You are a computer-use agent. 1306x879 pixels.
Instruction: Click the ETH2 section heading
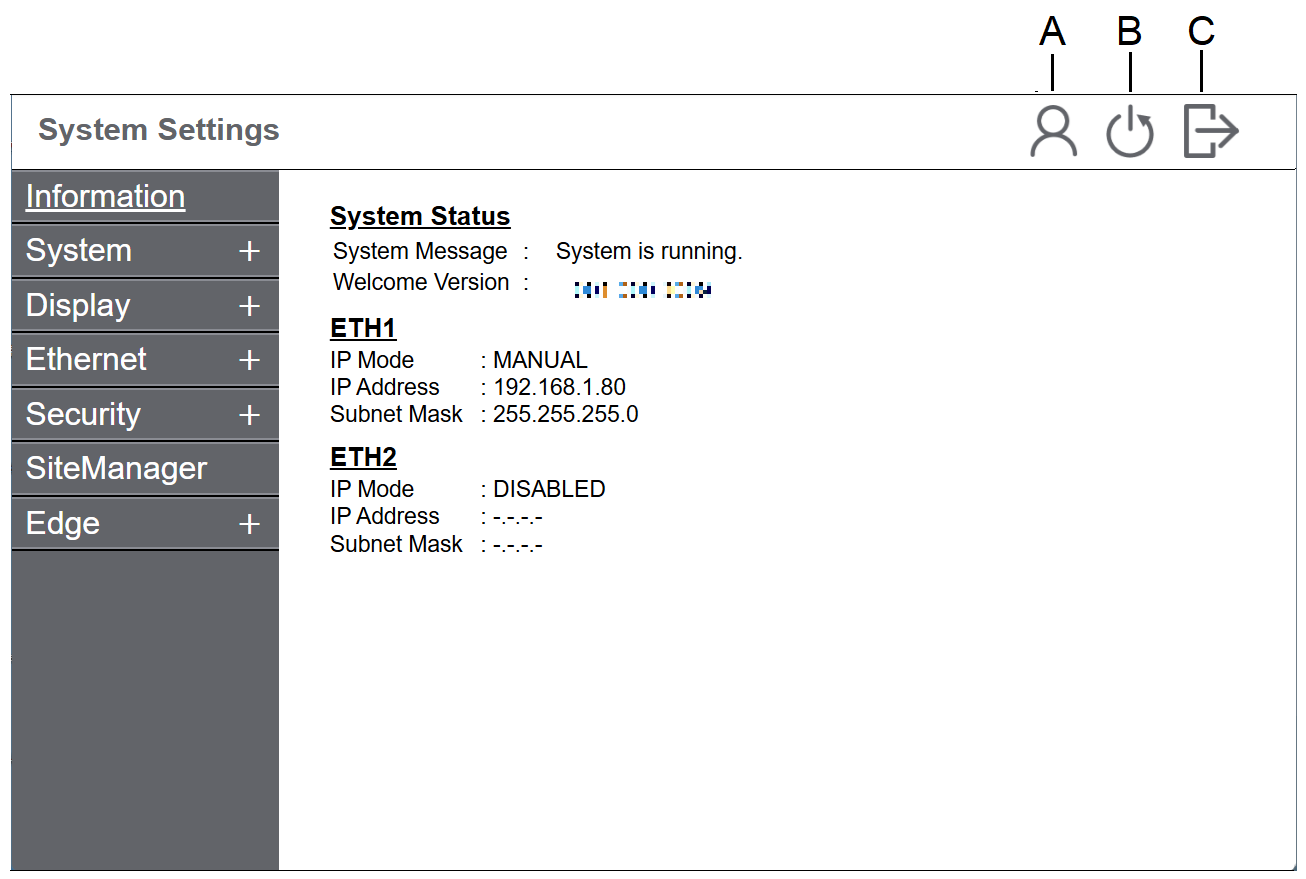pos(363,458)
